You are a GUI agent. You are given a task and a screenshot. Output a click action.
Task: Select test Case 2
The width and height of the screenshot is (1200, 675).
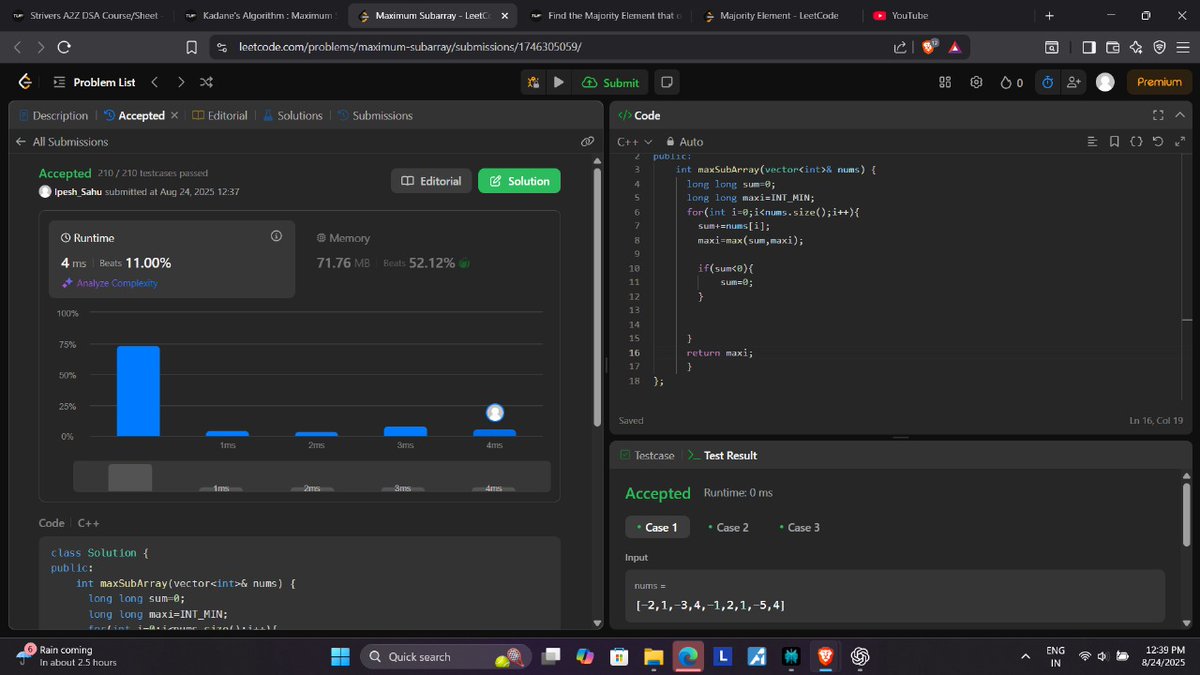(x=729, y=527)
